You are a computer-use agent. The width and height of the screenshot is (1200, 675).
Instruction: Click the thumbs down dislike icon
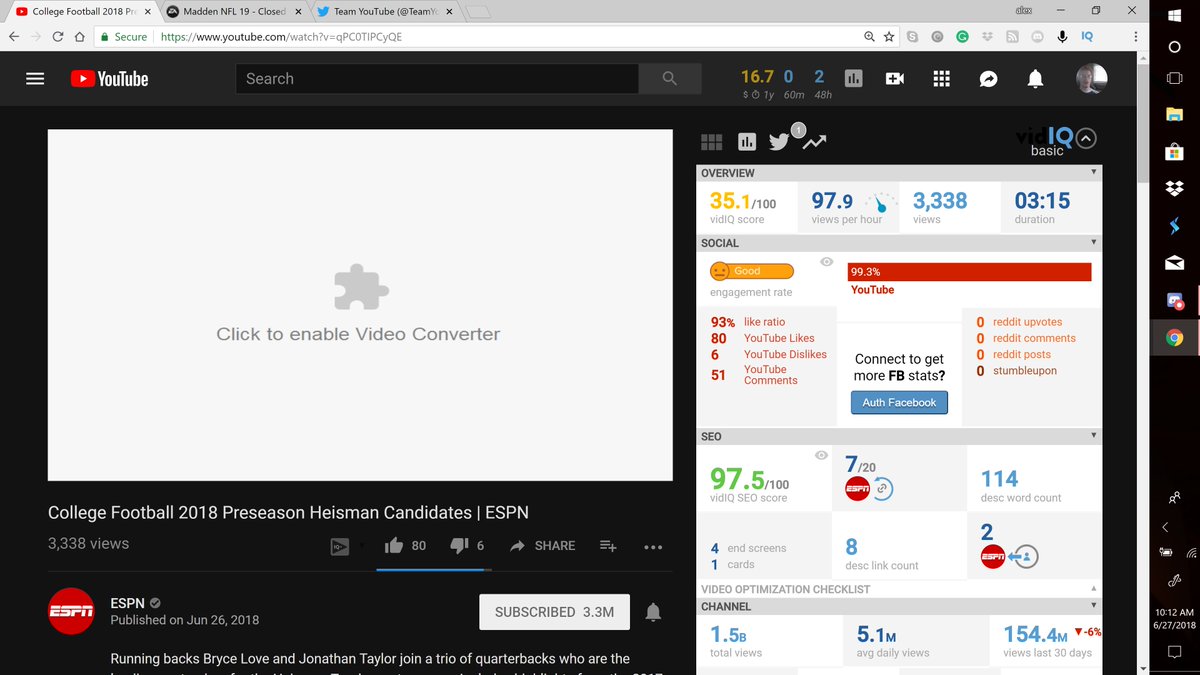[x=460, y=545]
